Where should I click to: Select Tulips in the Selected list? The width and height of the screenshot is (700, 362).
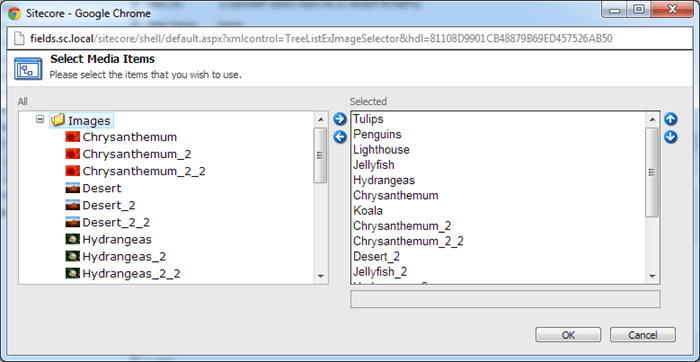pos(368,119)
